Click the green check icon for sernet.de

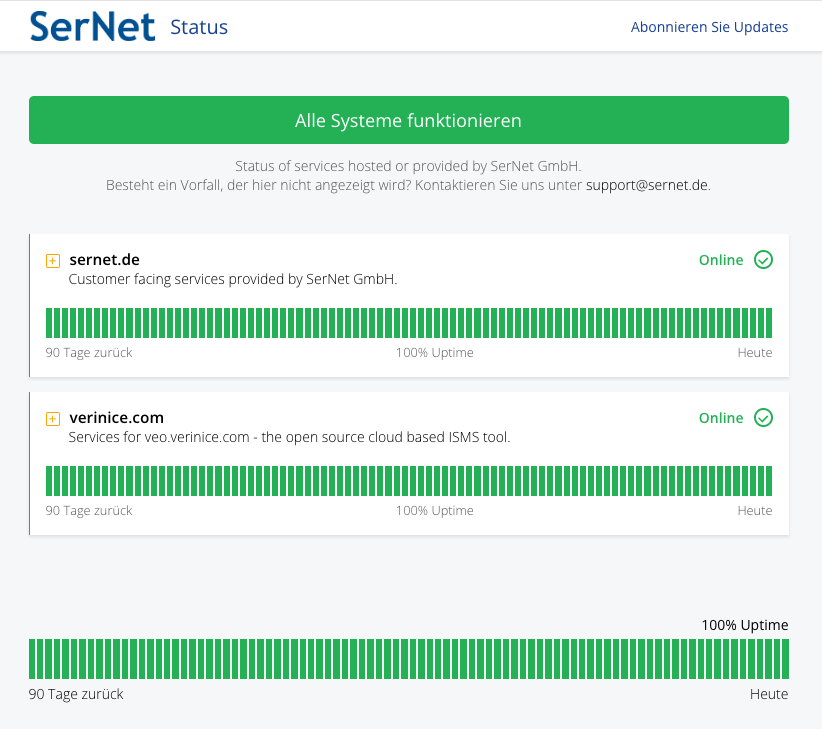[x=763, y=260]
